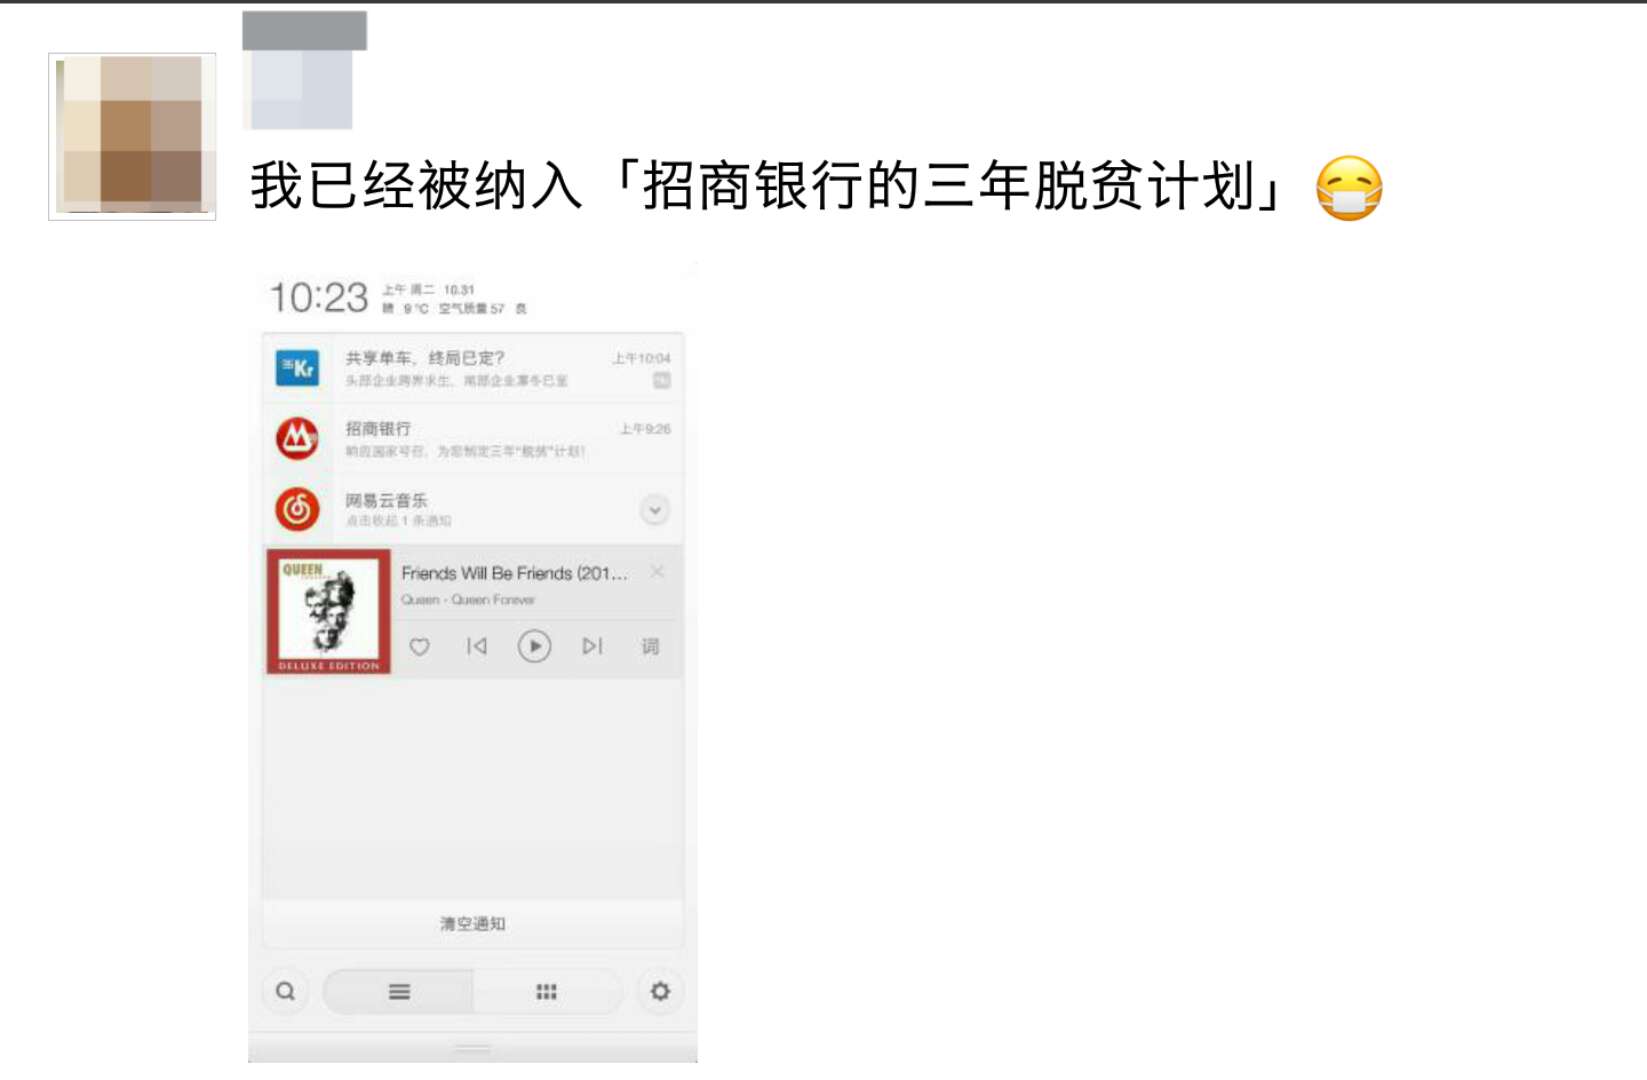
Task: Open 招商银行 notification message
Action: pos(473,438)
